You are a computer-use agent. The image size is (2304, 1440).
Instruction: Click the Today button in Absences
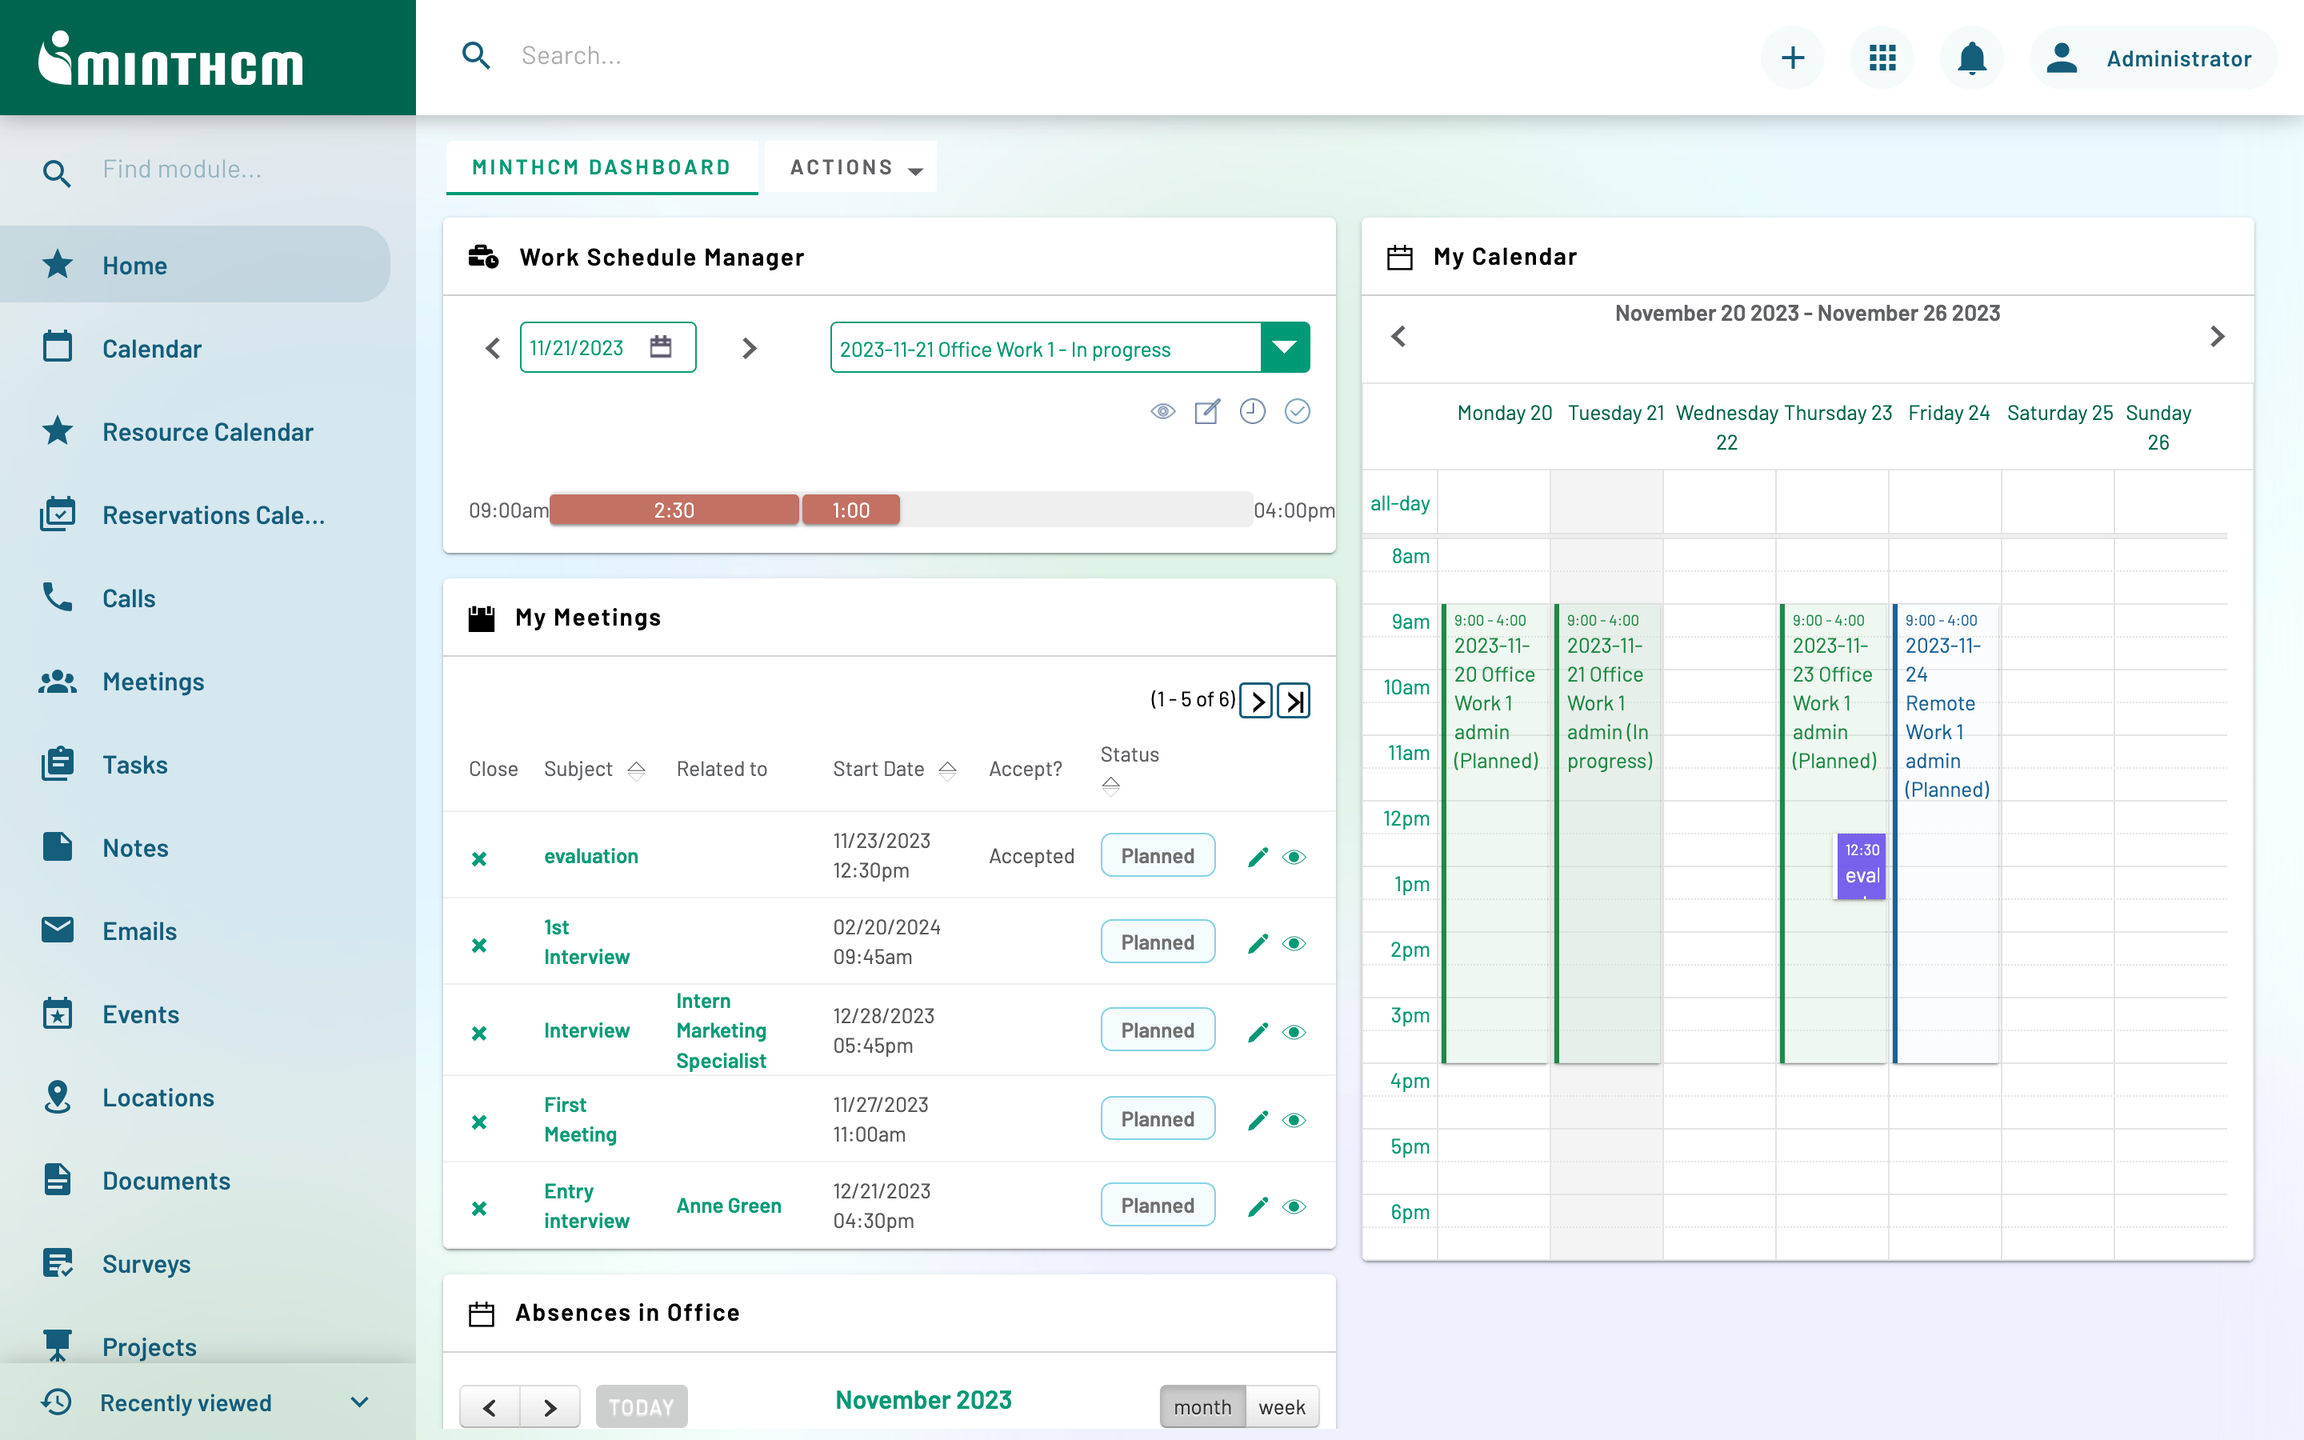tap(641, 1407)
